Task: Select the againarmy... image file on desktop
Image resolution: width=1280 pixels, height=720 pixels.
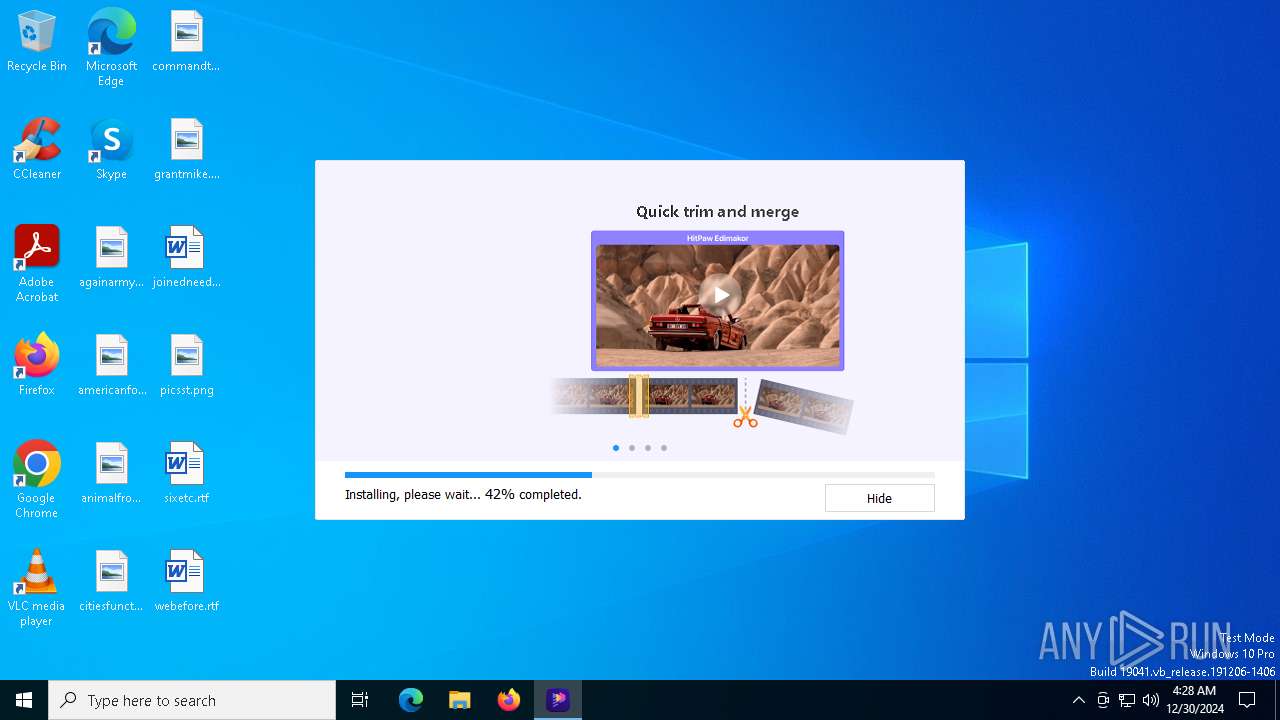Action: [x=111, y=258]
